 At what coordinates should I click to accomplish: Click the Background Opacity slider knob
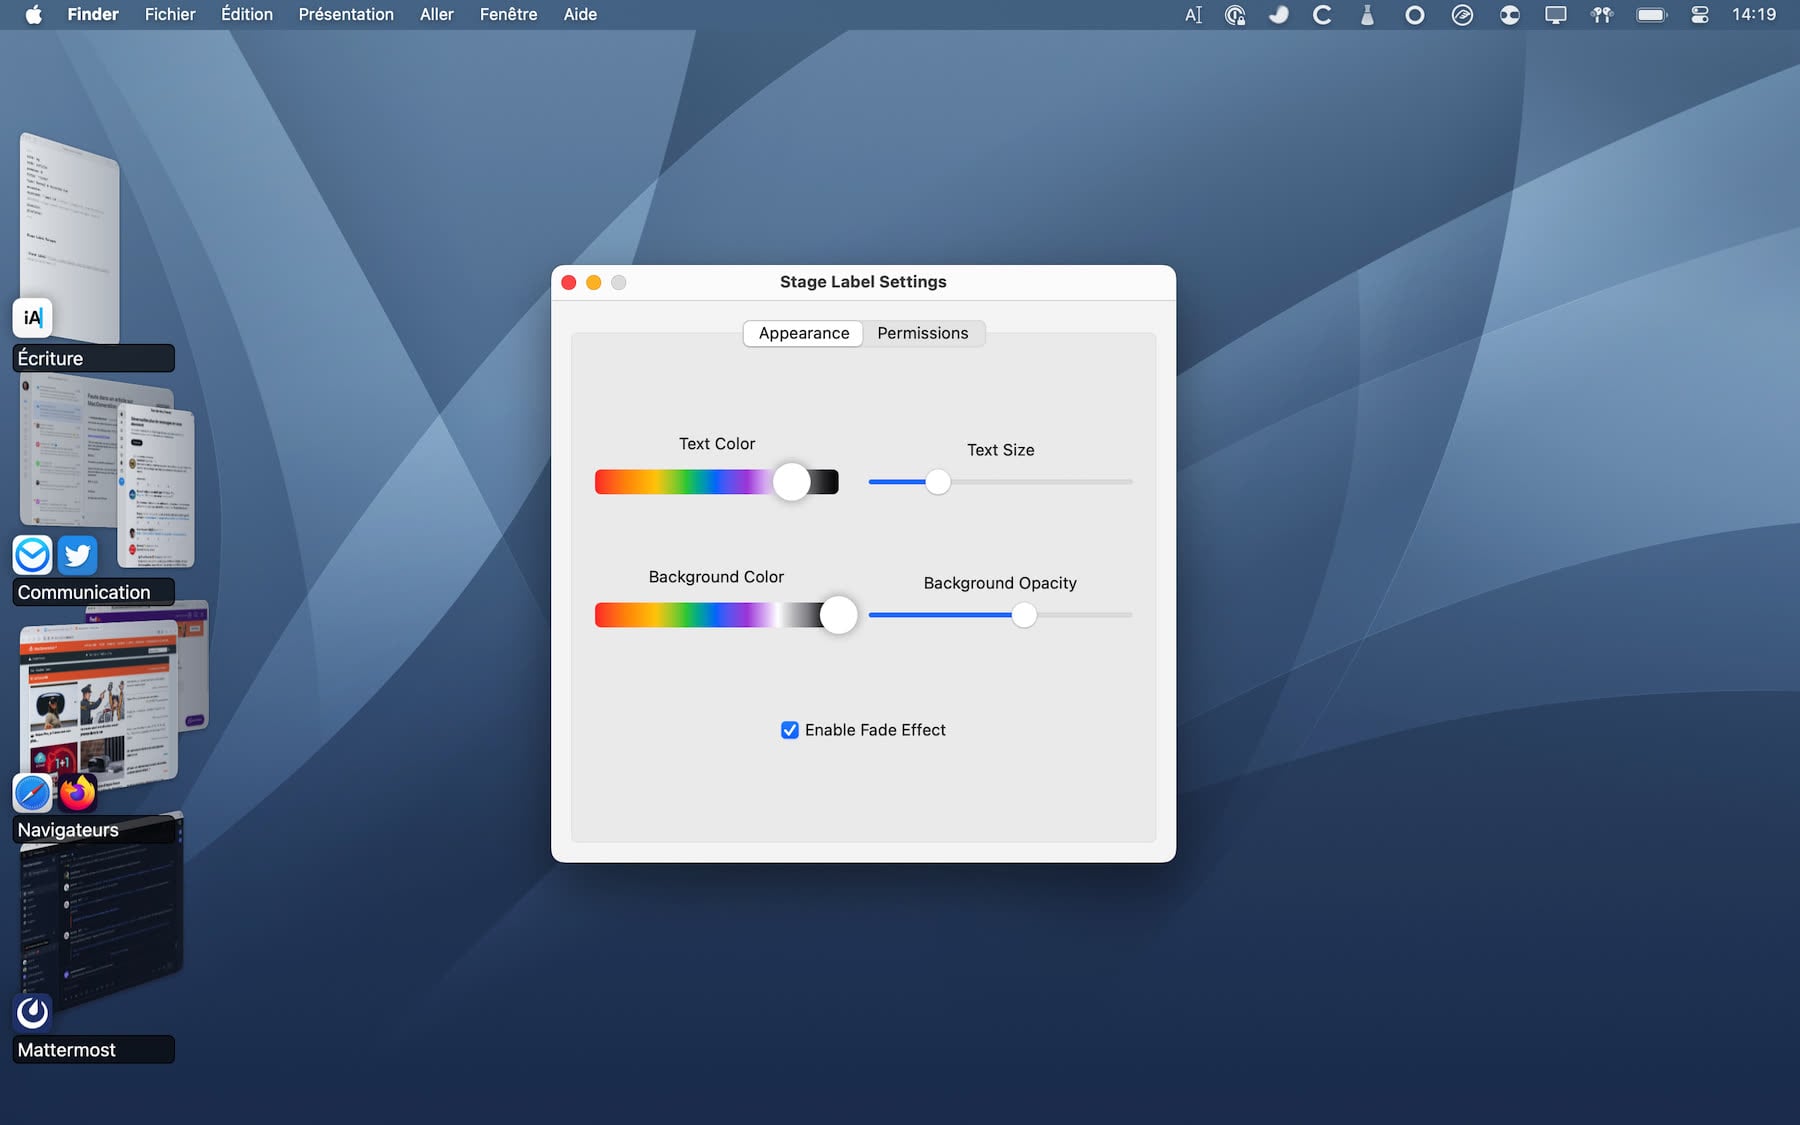pyautogui.click(x=1023, y=615)
